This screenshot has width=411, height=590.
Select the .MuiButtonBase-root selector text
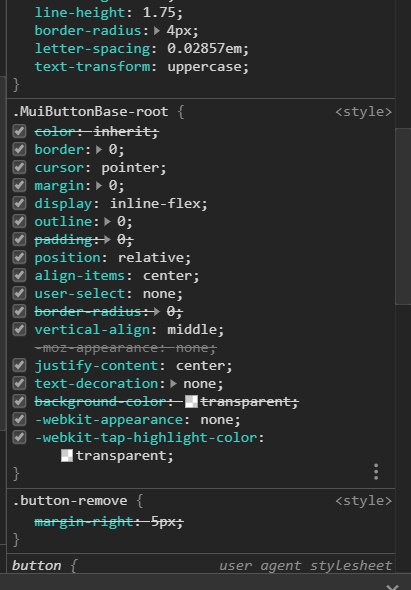tap(90, 112)
